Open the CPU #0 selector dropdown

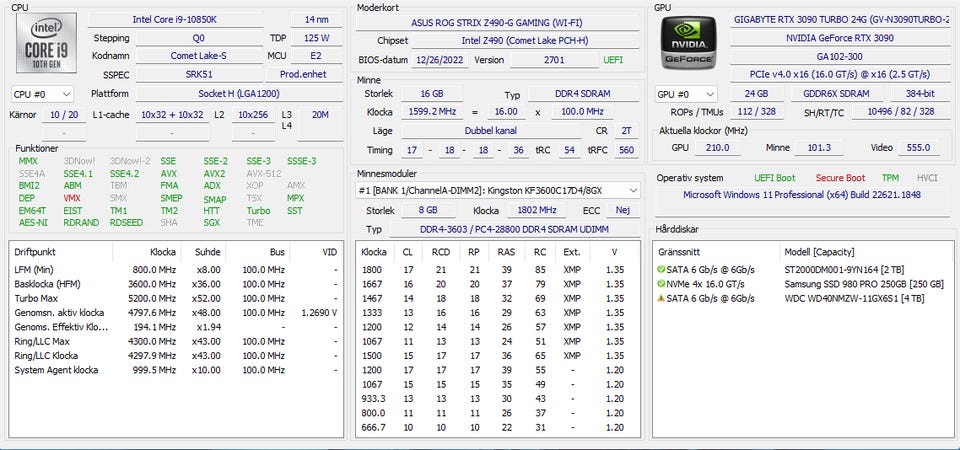[42, 93]
